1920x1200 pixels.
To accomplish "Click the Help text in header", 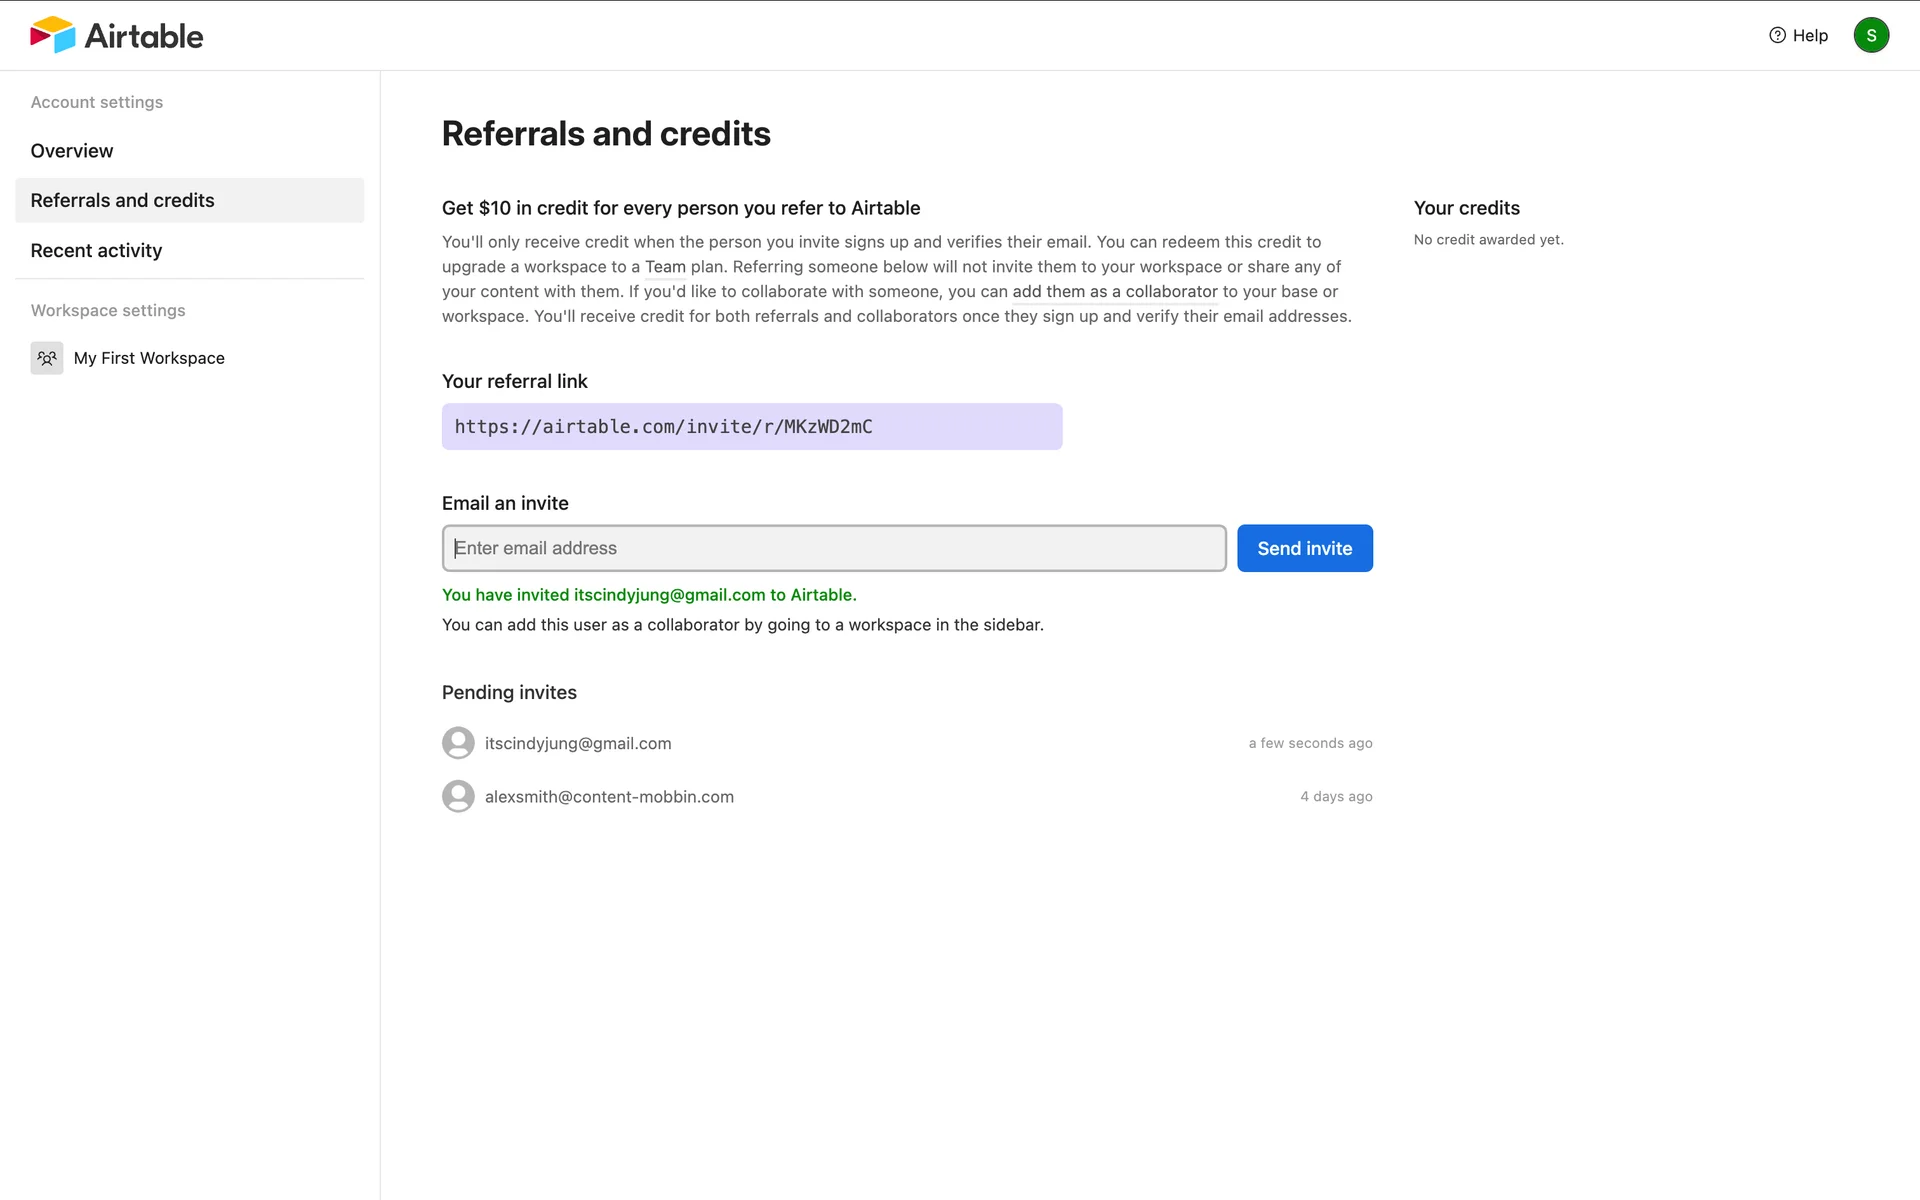I will coord(1810,36).
